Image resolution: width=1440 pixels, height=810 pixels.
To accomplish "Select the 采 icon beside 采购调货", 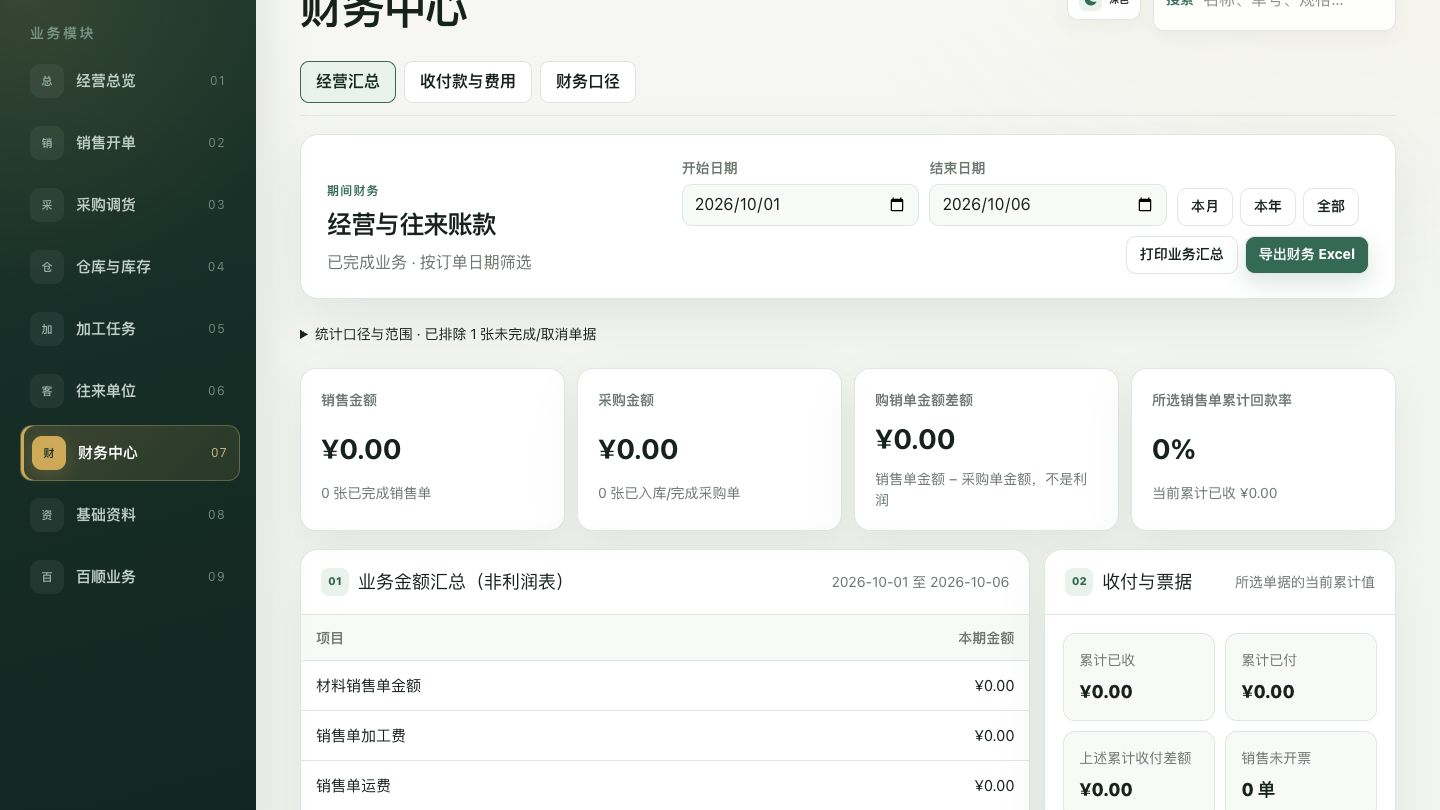I will point(47,205).
